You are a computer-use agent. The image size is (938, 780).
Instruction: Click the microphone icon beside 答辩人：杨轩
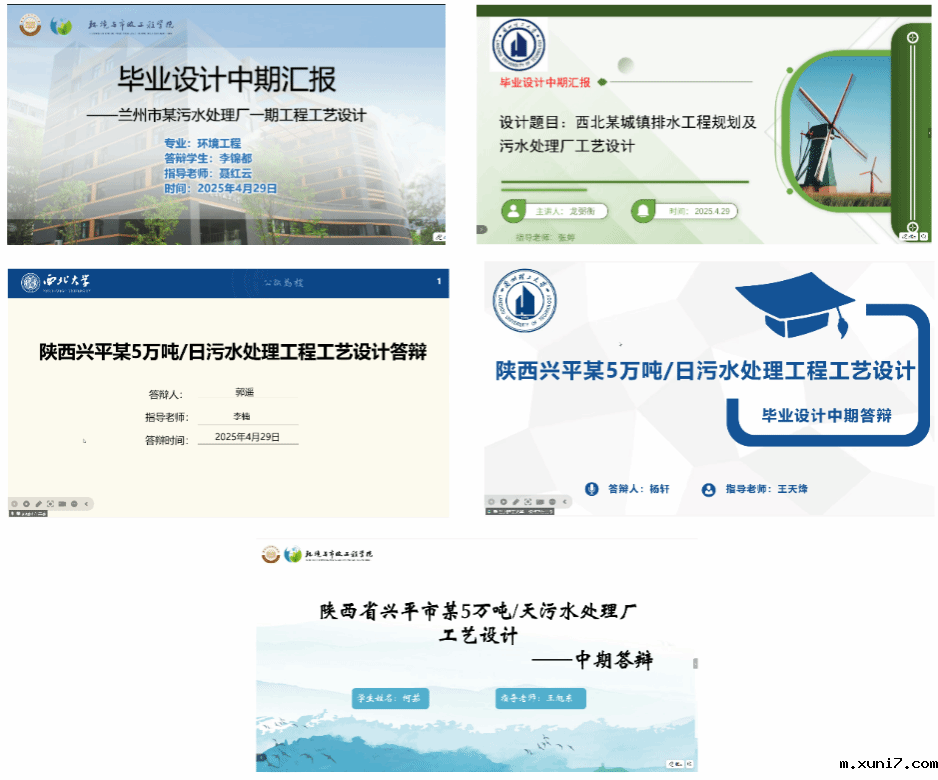[591, 489]
